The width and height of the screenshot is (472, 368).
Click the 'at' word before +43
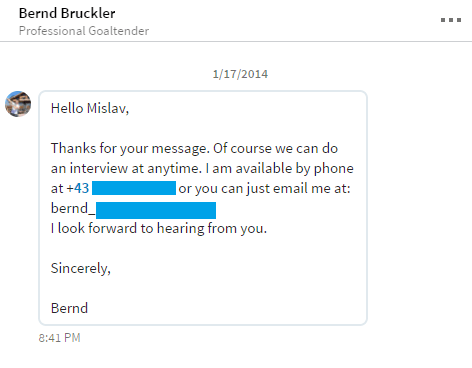57,189
